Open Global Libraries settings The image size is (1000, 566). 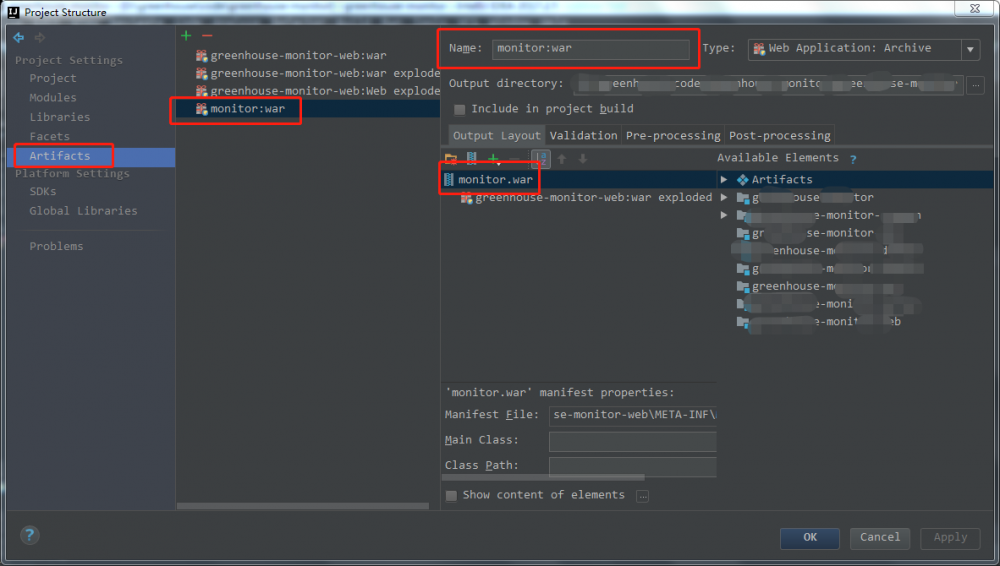83,211
